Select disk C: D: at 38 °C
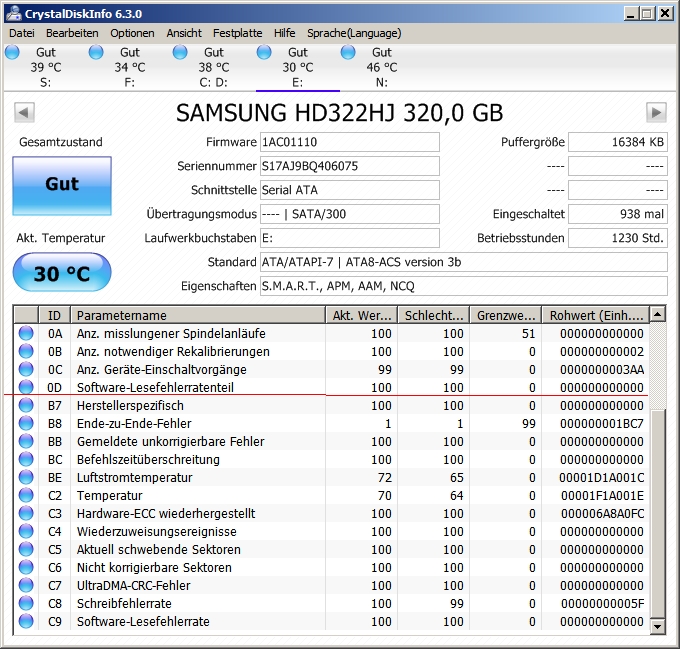680x649 pixels. tap(214, 67)
